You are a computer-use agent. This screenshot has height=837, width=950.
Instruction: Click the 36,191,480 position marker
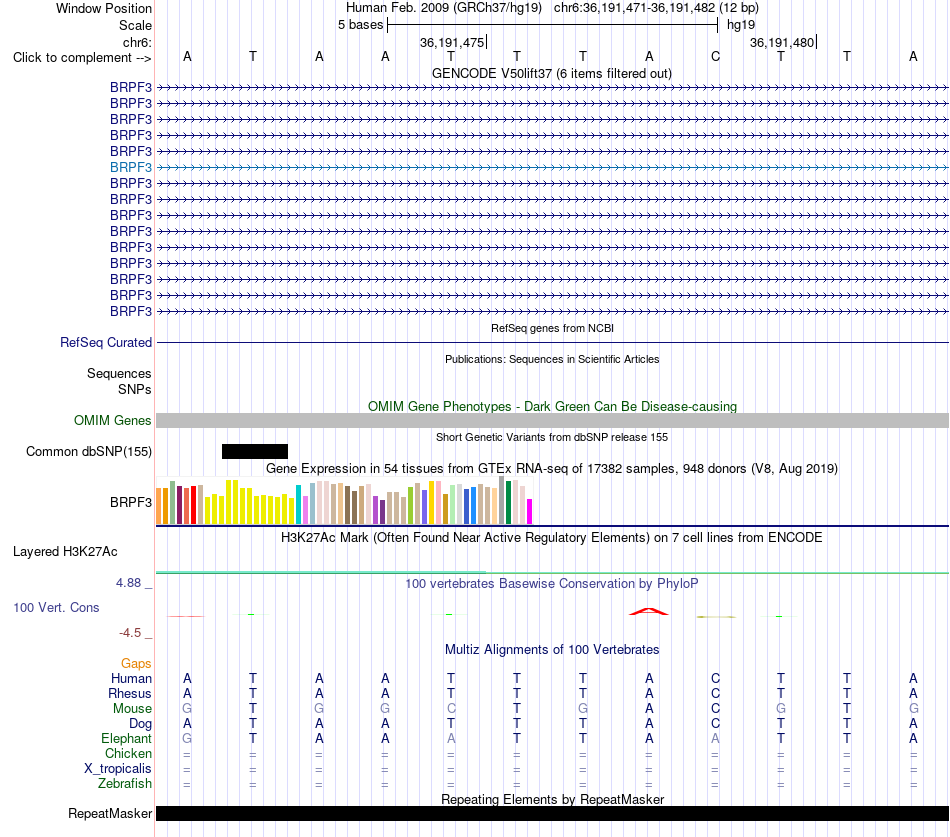(x=782, y=42)
